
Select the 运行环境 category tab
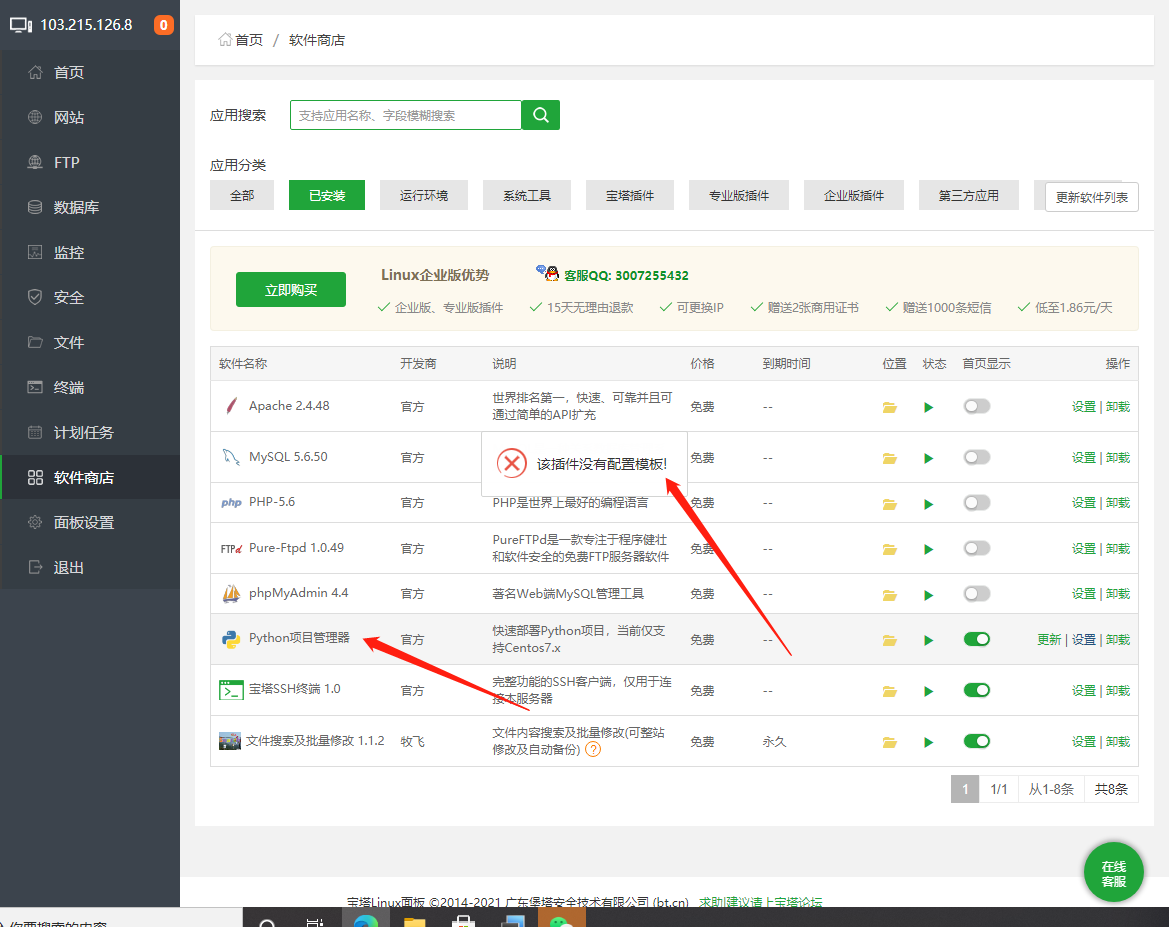[x=423, y=195]
